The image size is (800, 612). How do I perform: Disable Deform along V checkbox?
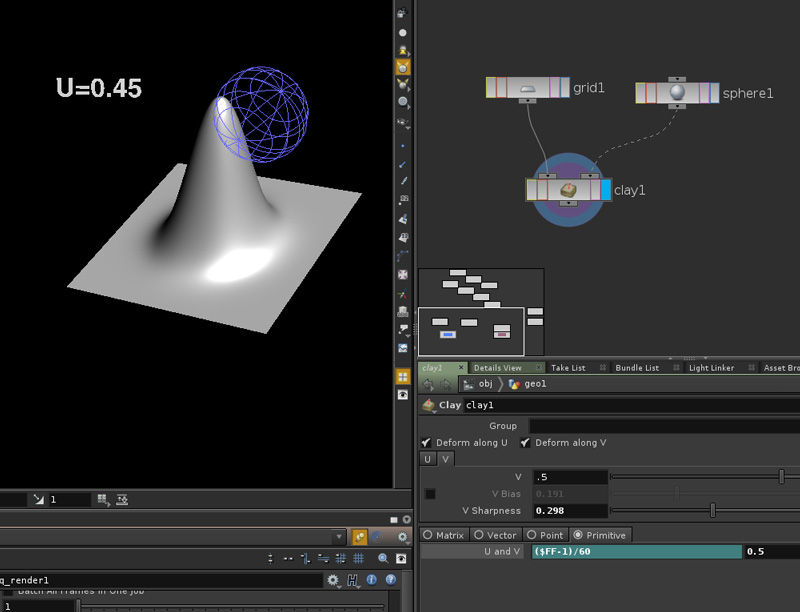click(526, 442)
